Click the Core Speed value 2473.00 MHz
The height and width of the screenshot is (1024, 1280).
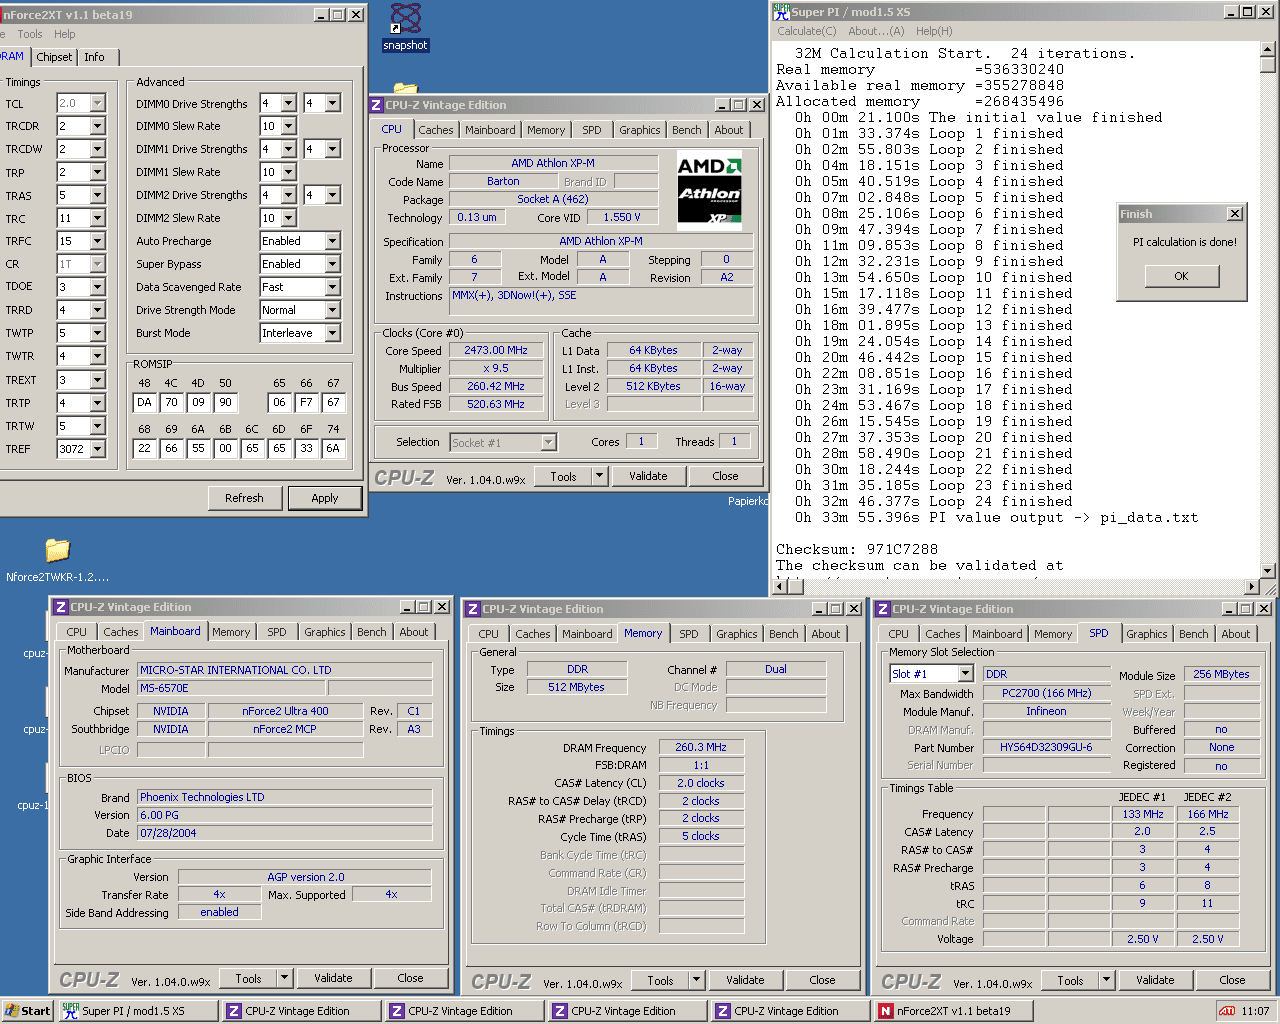pyautogui.click(x=496, y=350)
